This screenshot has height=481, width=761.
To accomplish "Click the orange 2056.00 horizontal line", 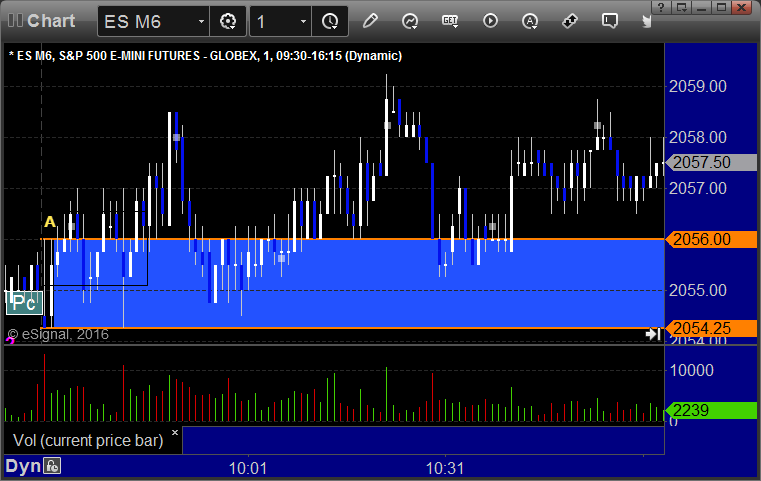I will [x=353, y=239].
